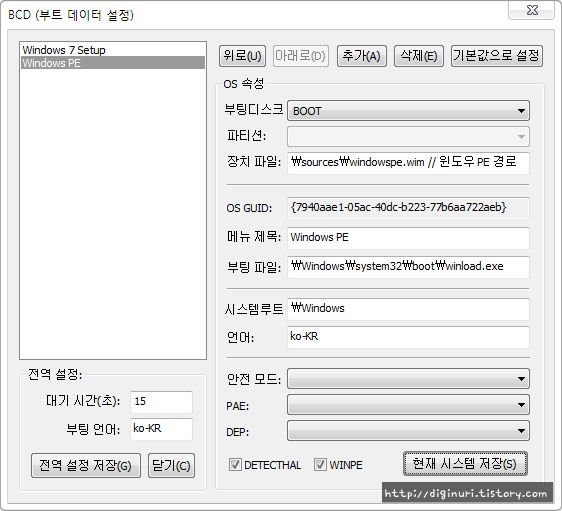Viewport: 562px width, 511px height.
Task: Edit the 장치 파일 path field
Action: pyautogui.click(x=408, y=163)
